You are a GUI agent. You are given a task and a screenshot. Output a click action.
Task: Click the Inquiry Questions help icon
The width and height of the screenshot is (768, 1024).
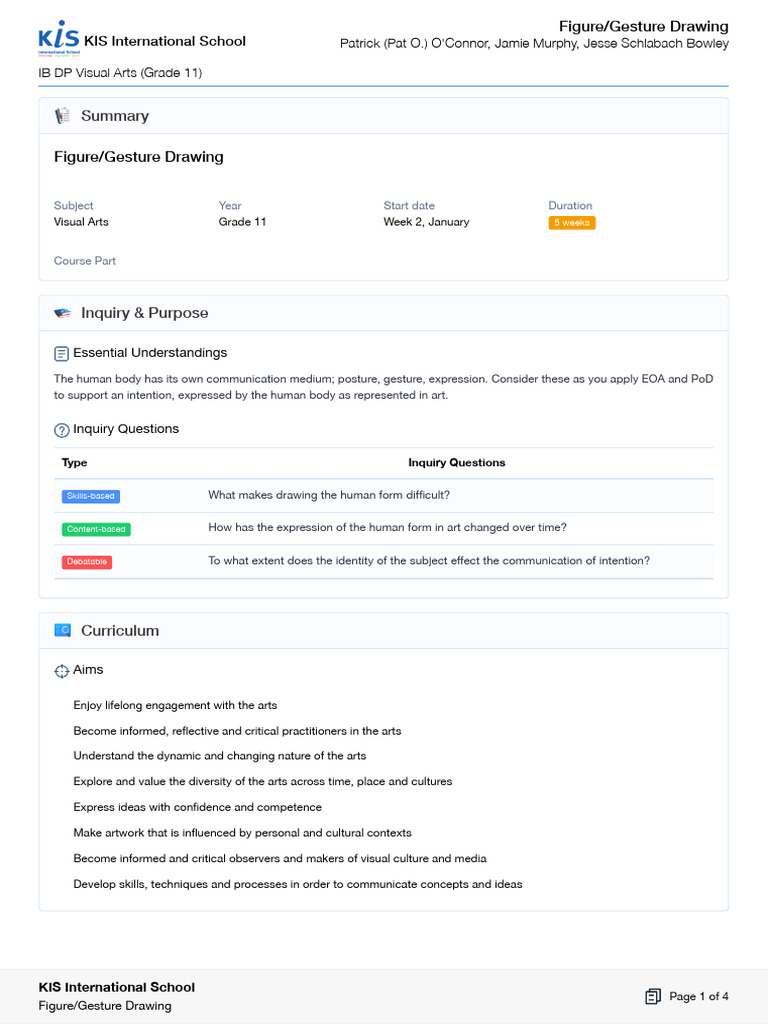coord(62,430)
